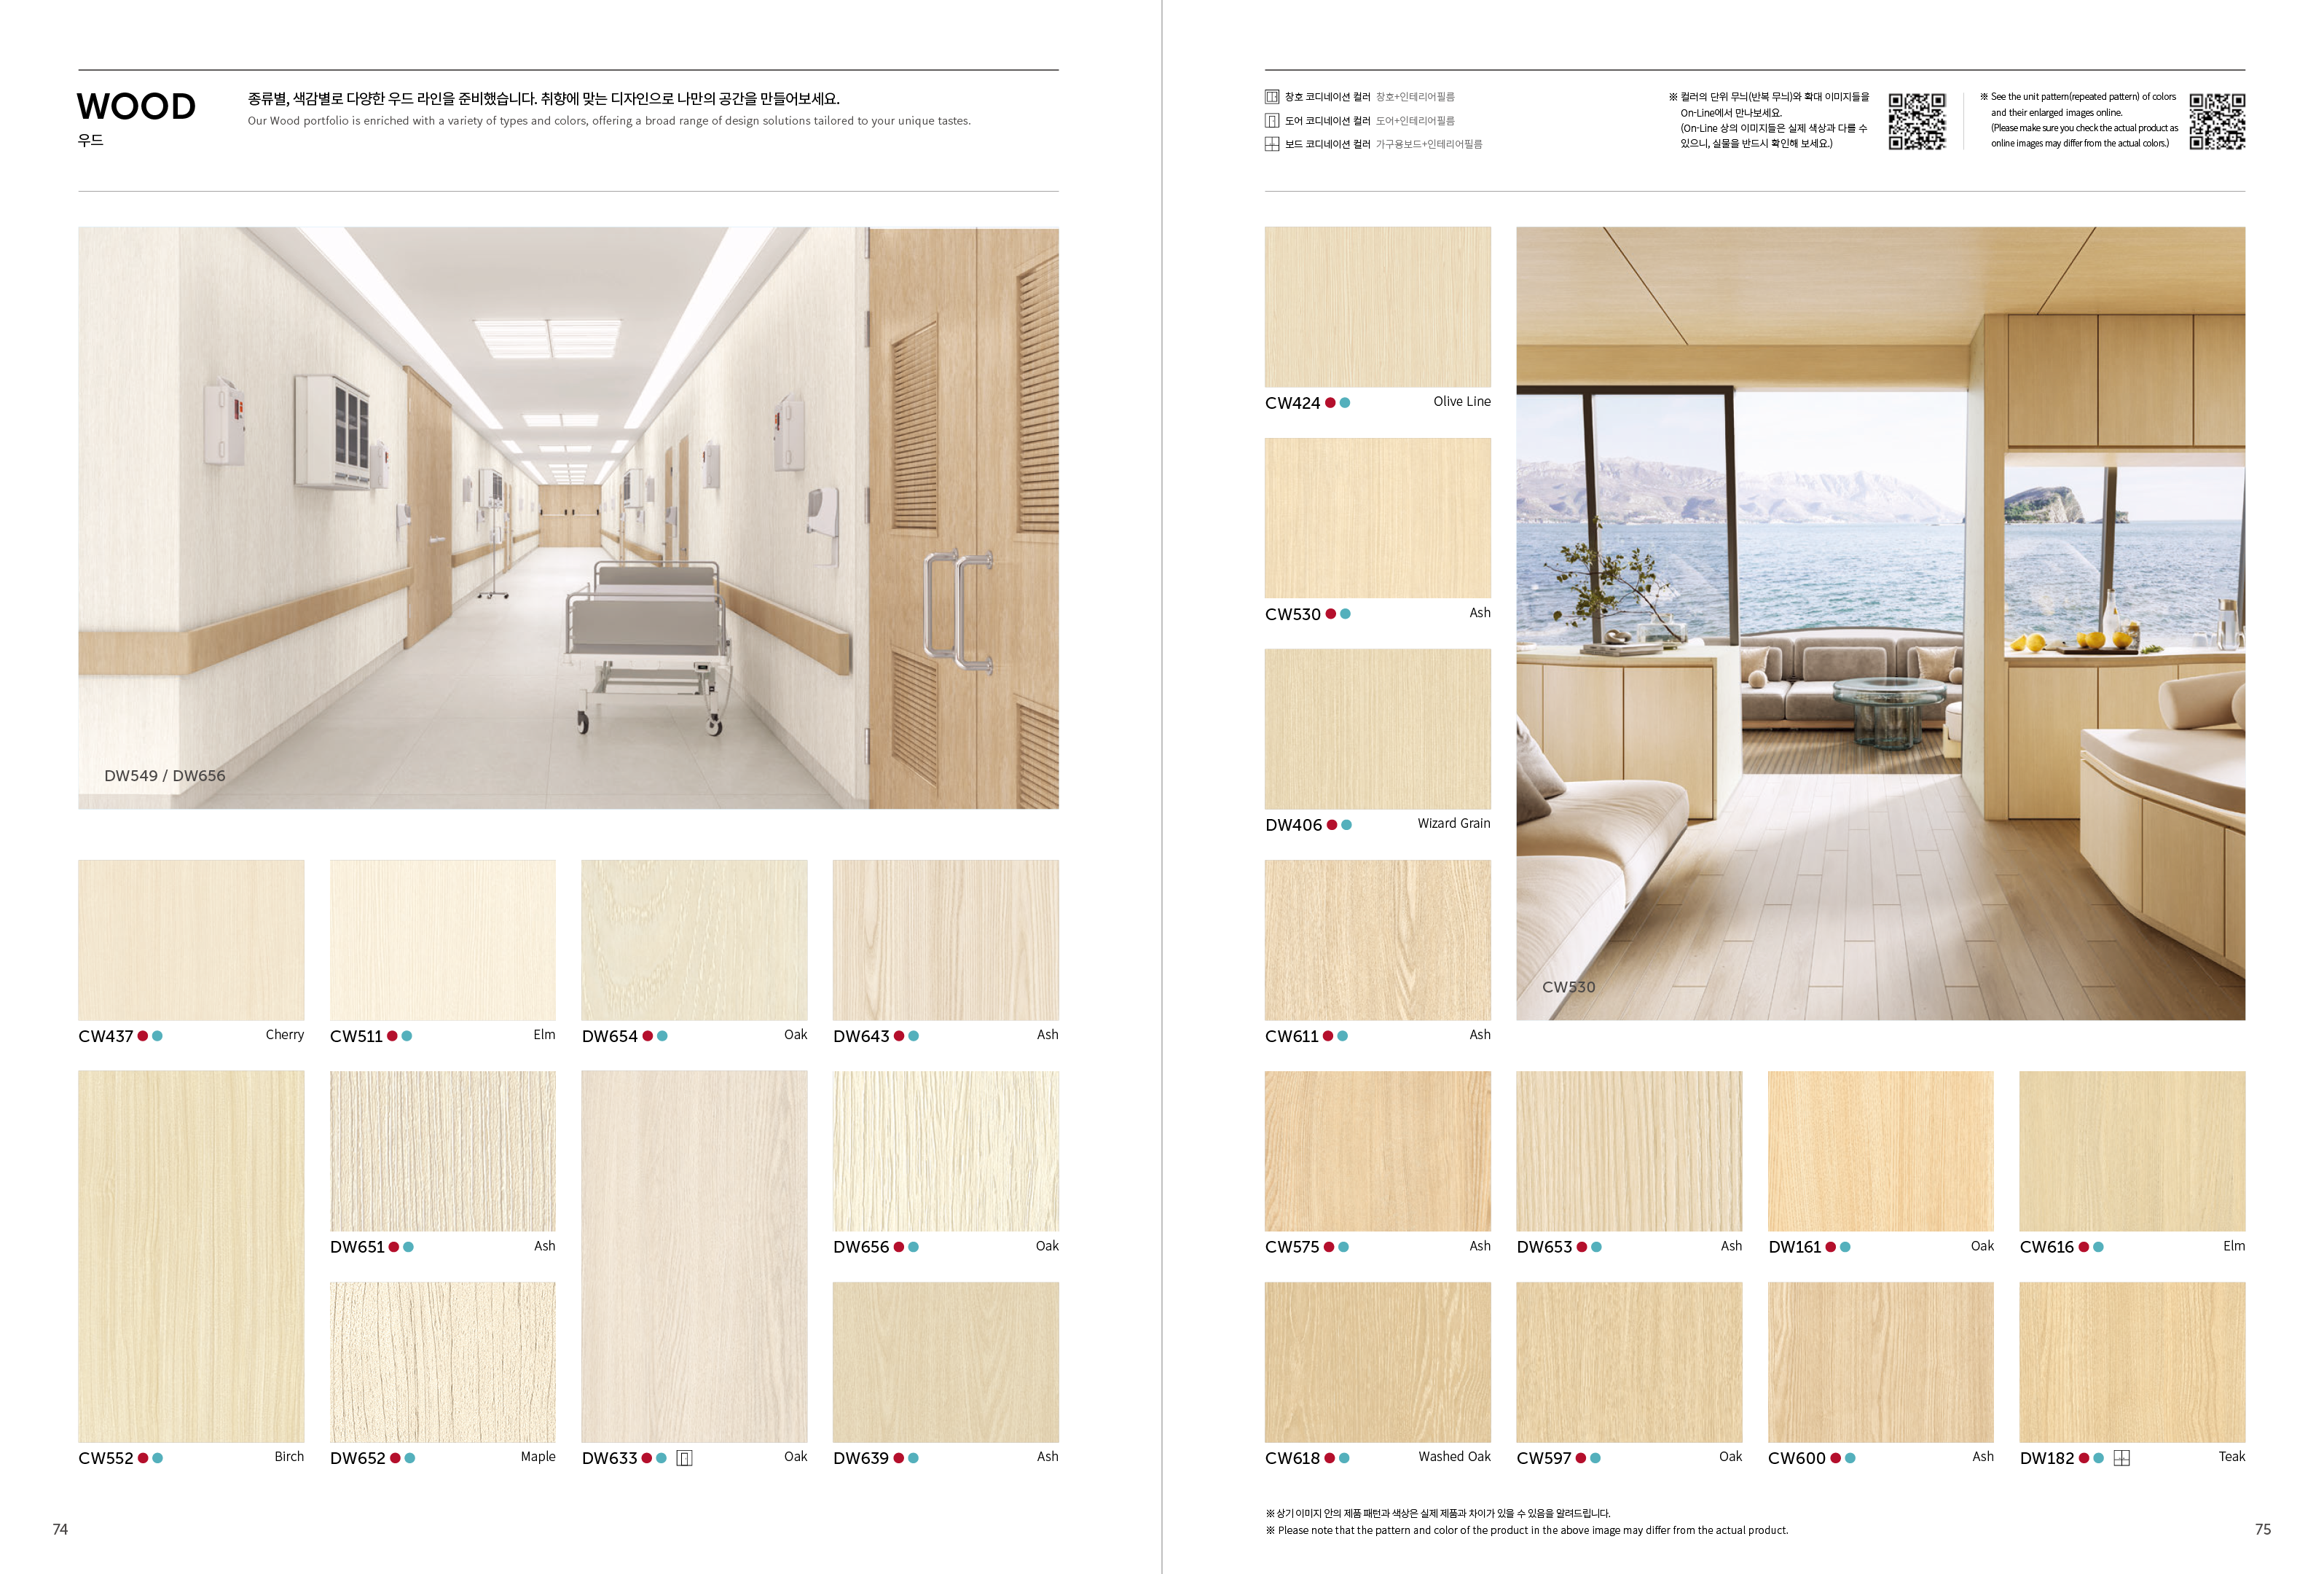
Task: Click the red dot beside DW654
Action: (647, 1036)
